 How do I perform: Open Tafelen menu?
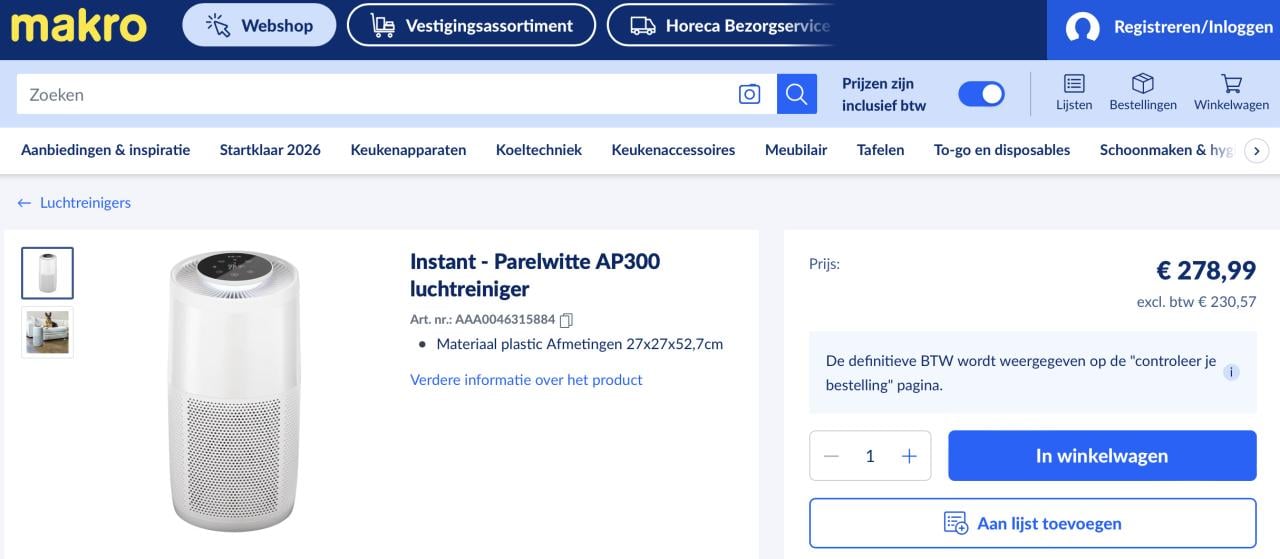[880, 150]
